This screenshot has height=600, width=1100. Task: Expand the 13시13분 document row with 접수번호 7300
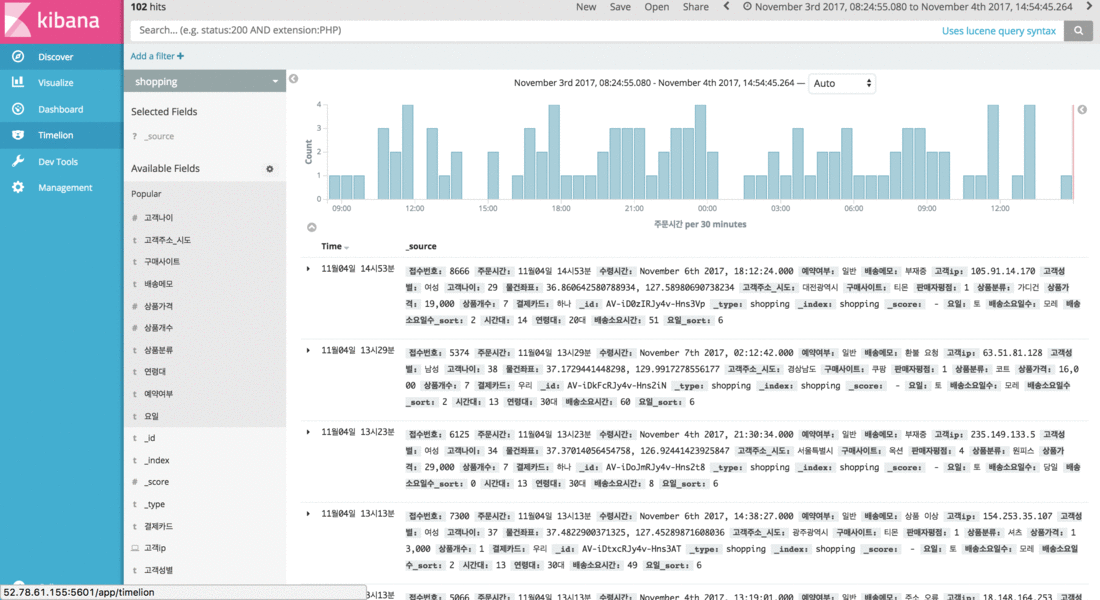click(308, 514)
